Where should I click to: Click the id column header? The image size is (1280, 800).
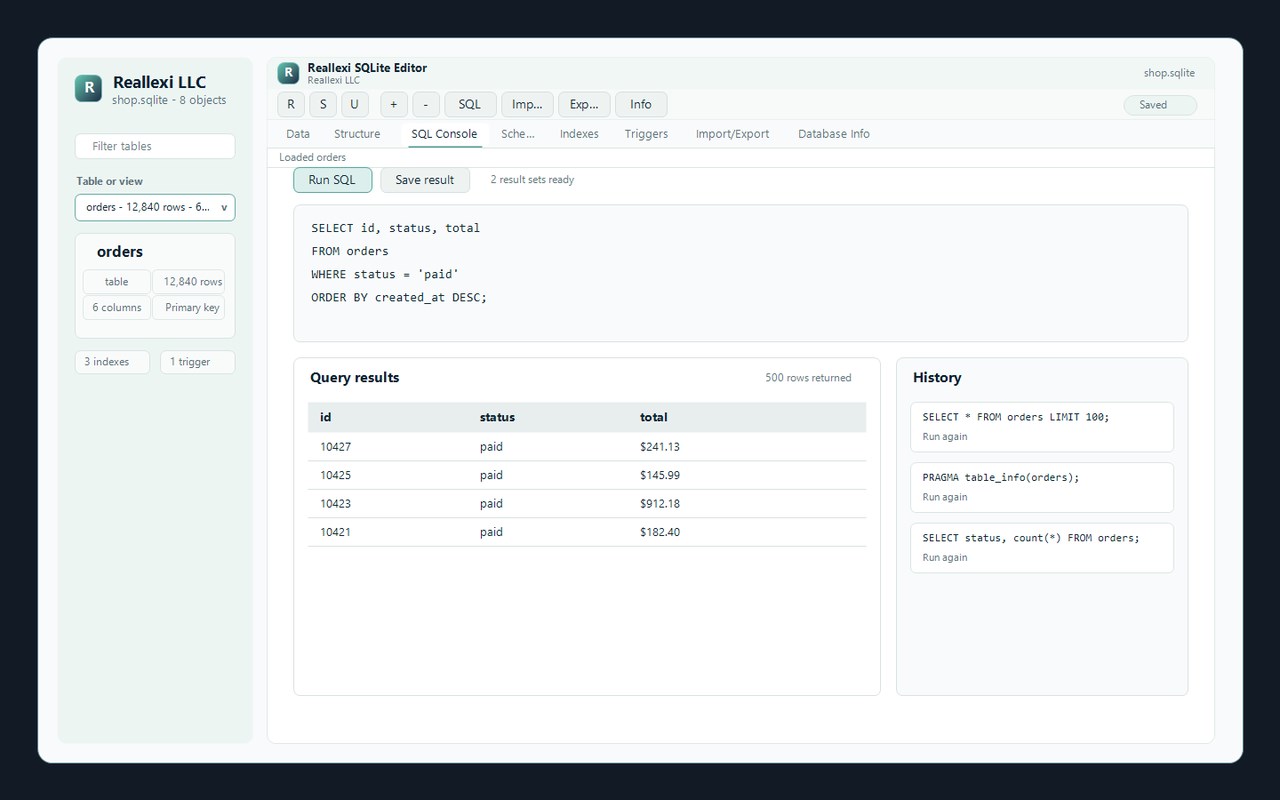(x=325, y=417)
